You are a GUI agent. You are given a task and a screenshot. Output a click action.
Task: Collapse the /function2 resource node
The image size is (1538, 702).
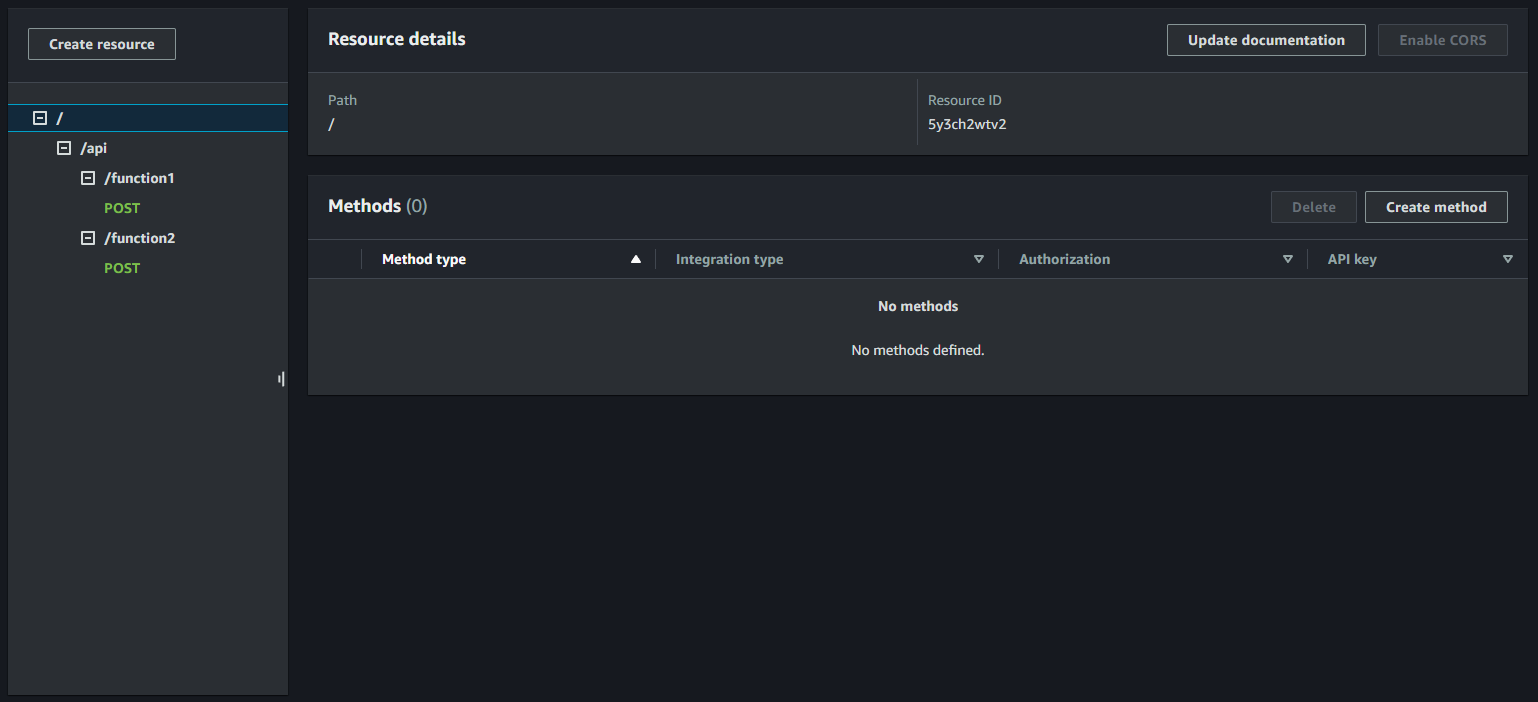[88, 238]
